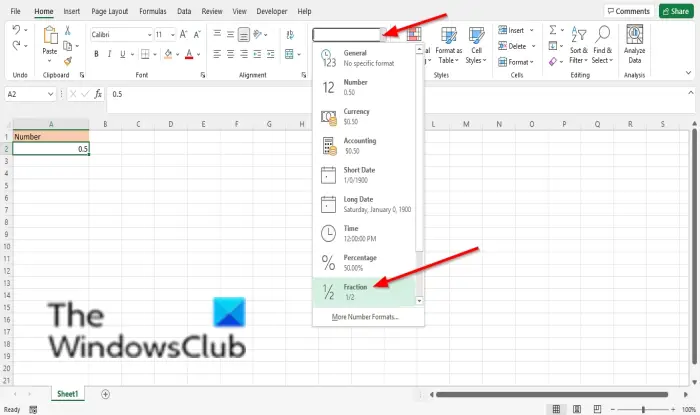Open the Number Format dropdown arrow
700x415 pixels.
click(x=383, y=35)
